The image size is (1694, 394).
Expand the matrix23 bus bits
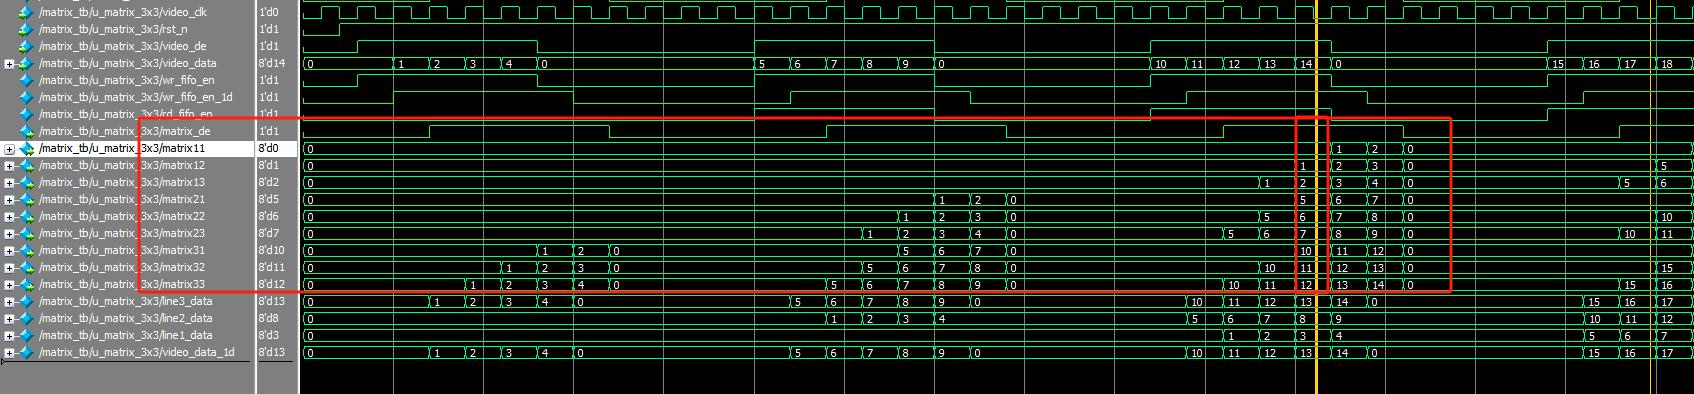point(9,234)
